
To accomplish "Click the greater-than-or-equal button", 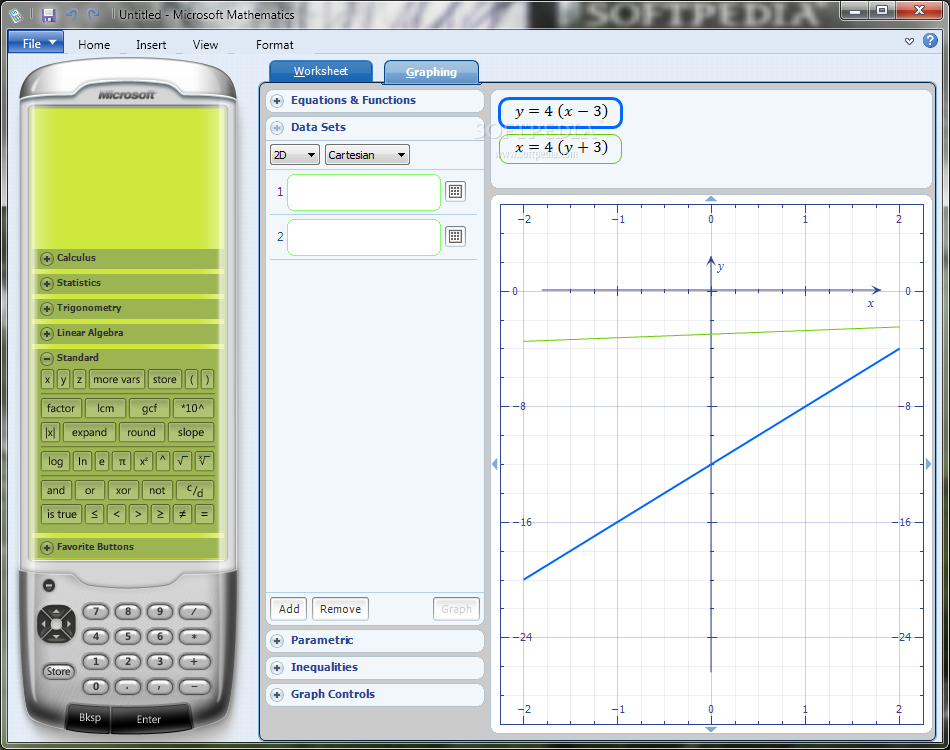I will pos(160,514).
